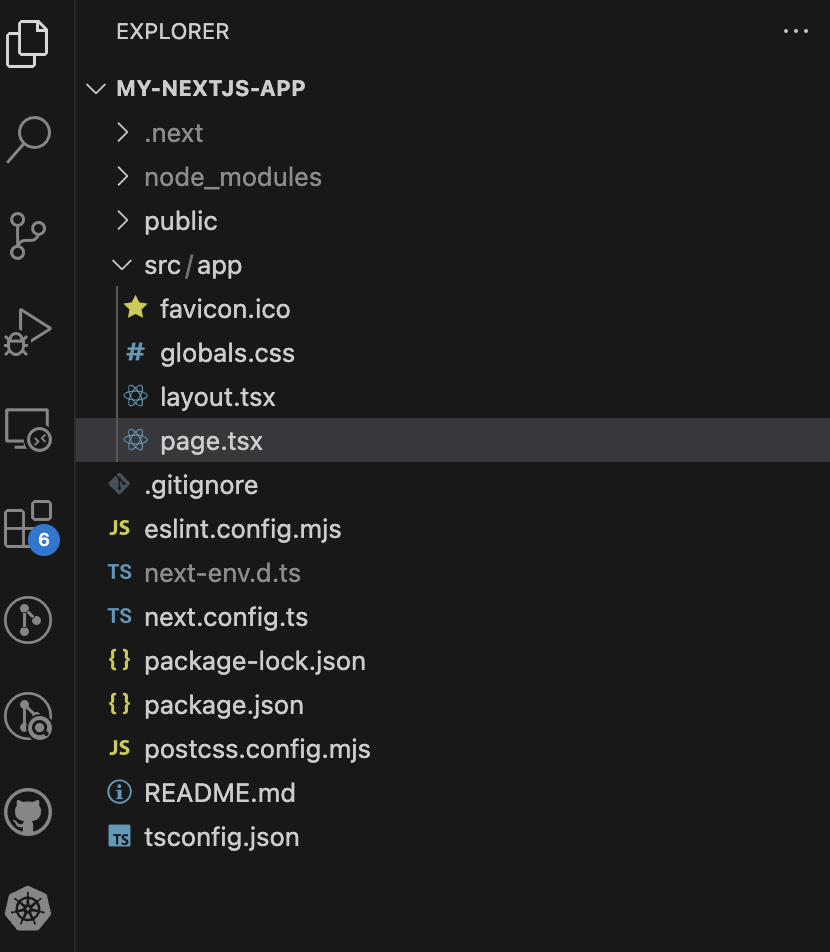
Task: Open the Remote Explorer view
Action: [29, 429]
